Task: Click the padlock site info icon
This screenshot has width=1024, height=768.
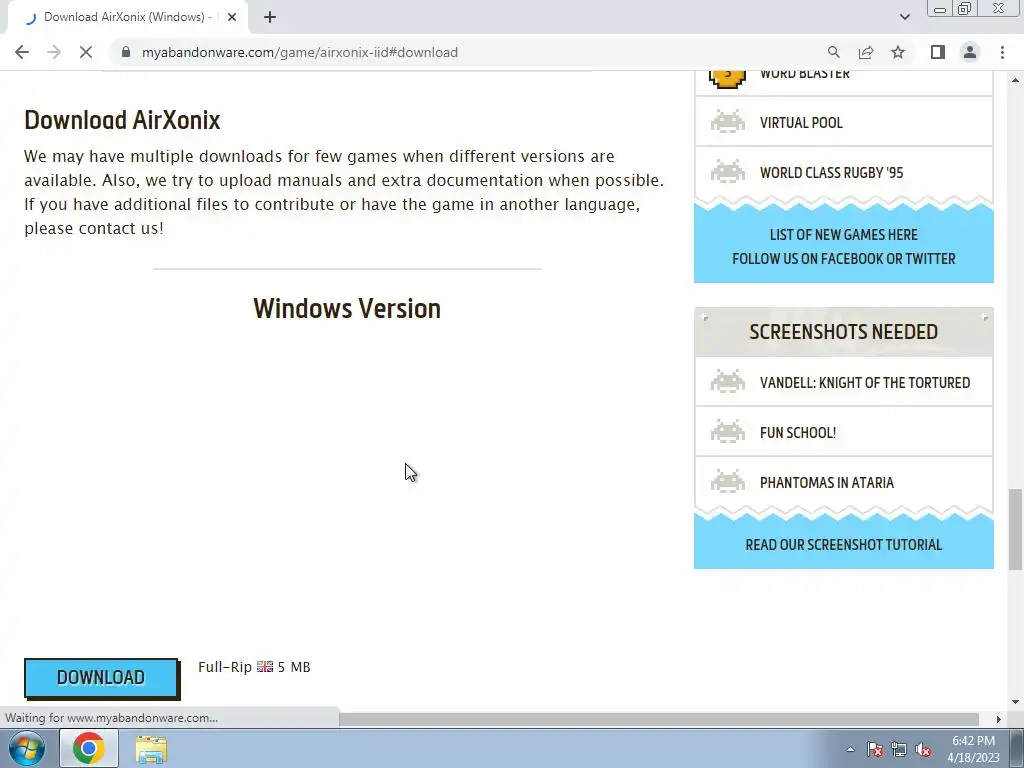Action: point(126,52)
